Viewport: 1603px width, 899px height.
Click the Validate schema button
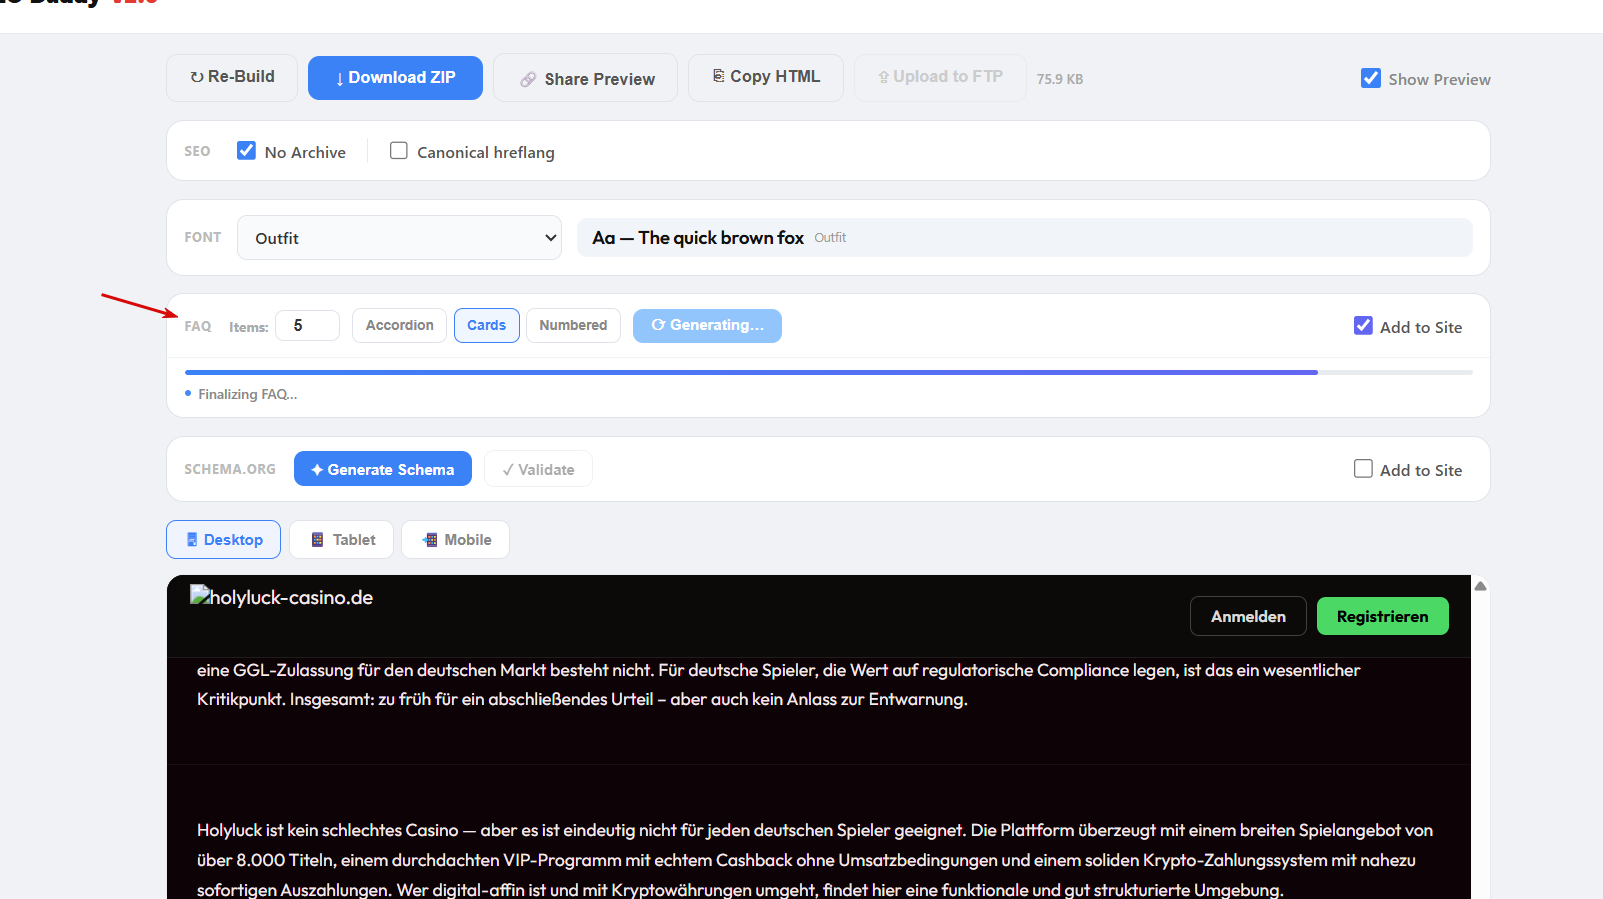click(538, 469)
